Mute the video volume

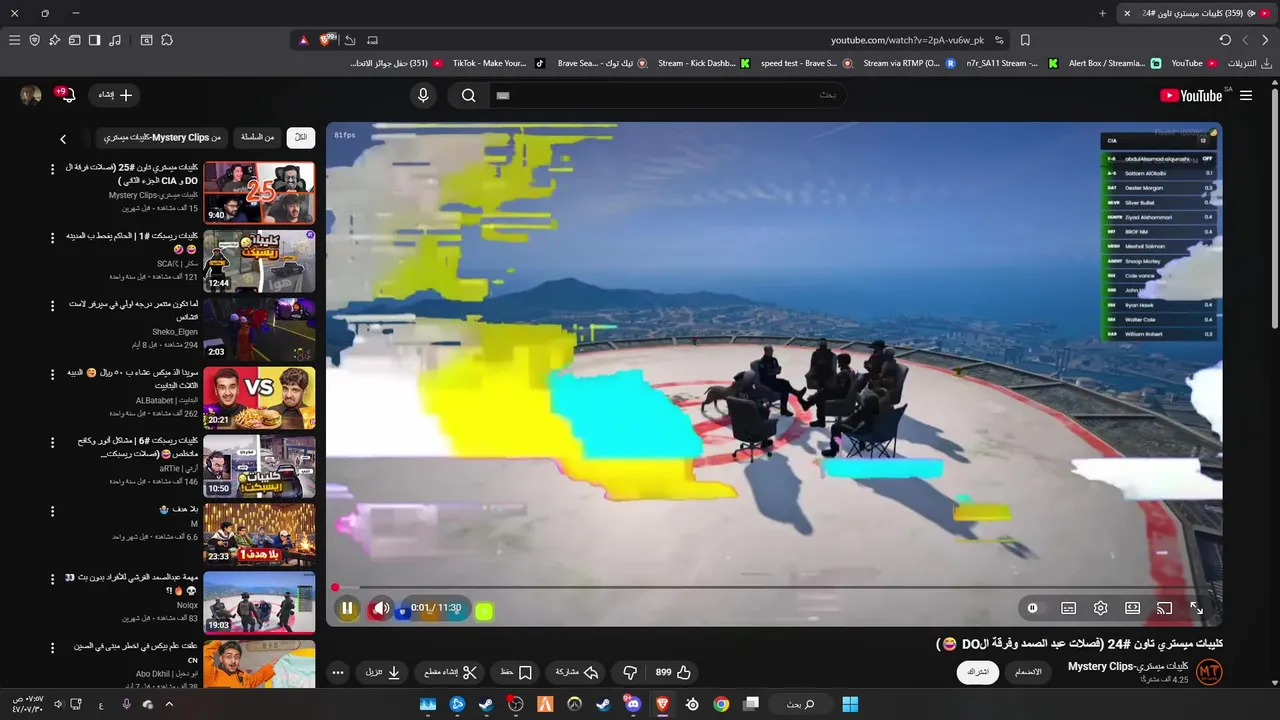[x=380, y=608]
